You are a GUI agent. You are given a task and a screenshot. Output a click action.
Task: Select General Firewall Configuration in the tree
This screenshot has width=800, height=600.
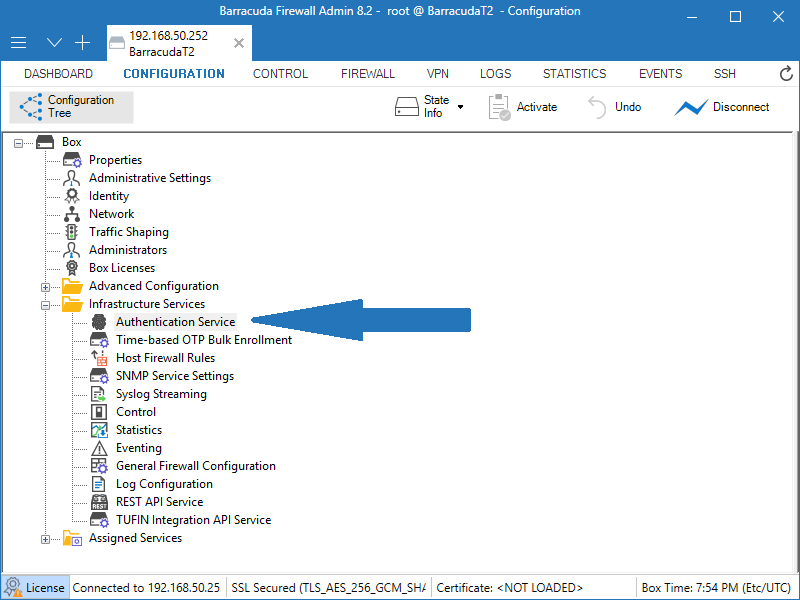(196, 466)
